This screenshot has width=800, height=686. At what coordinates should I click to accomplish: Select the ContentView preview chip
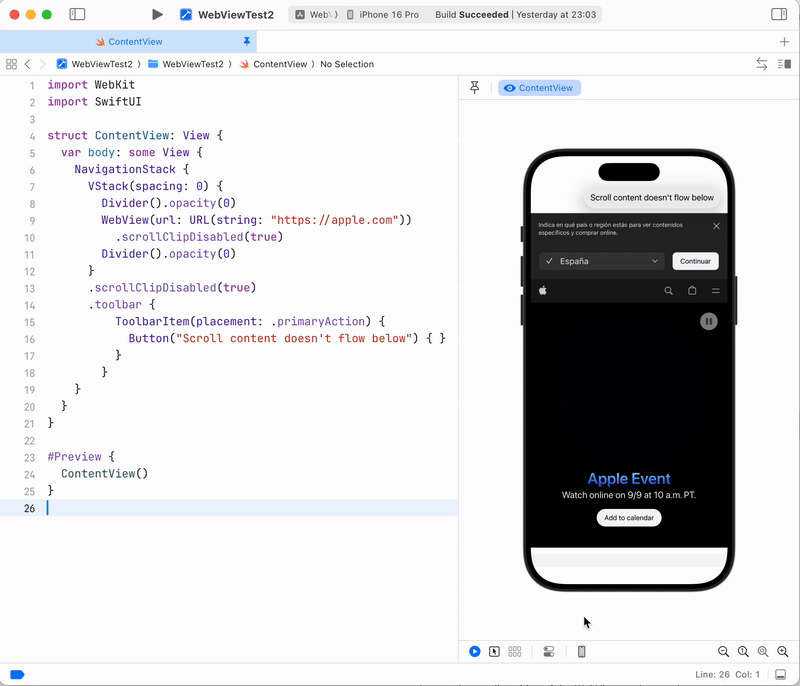[539, 88]
